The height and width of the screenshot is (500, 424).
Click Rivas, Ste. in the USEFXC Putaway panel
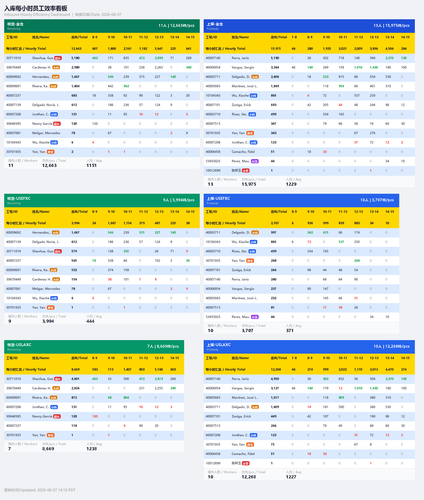tap(239, 251)
